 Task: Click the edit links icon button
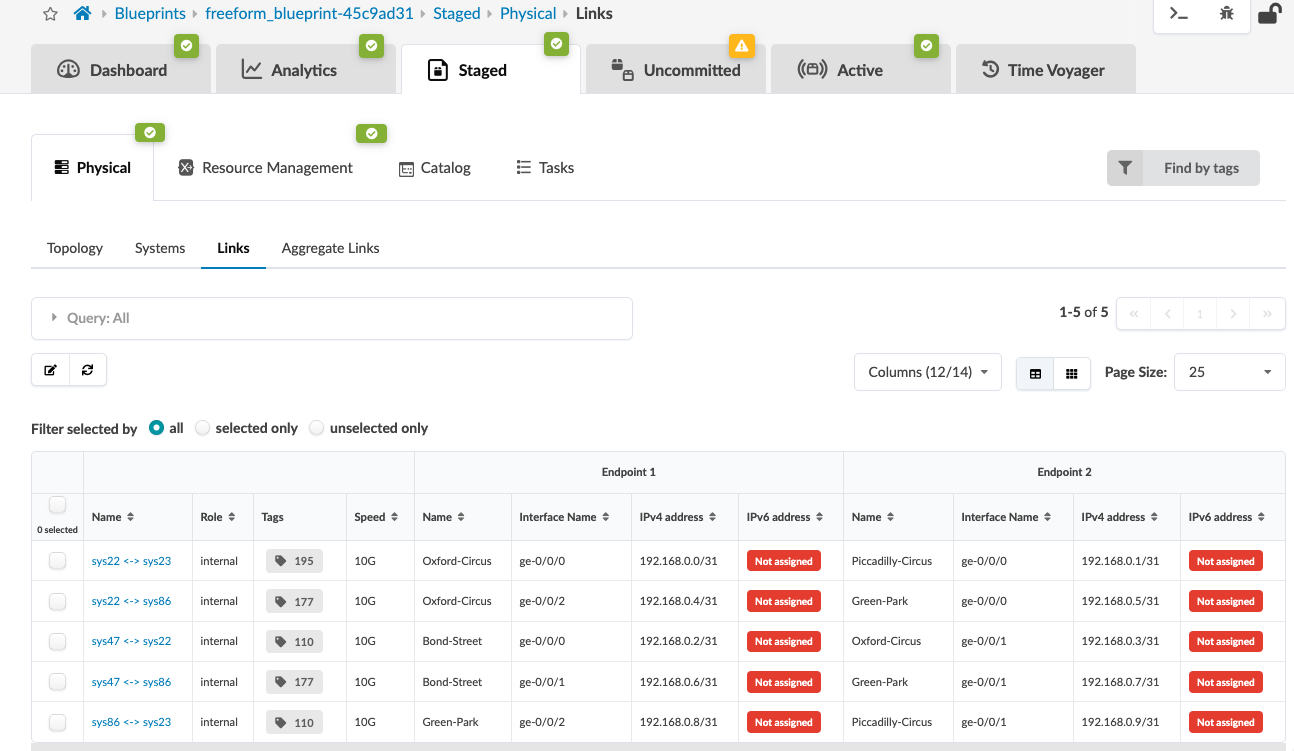pyautogui.click(x=51, y=370)
